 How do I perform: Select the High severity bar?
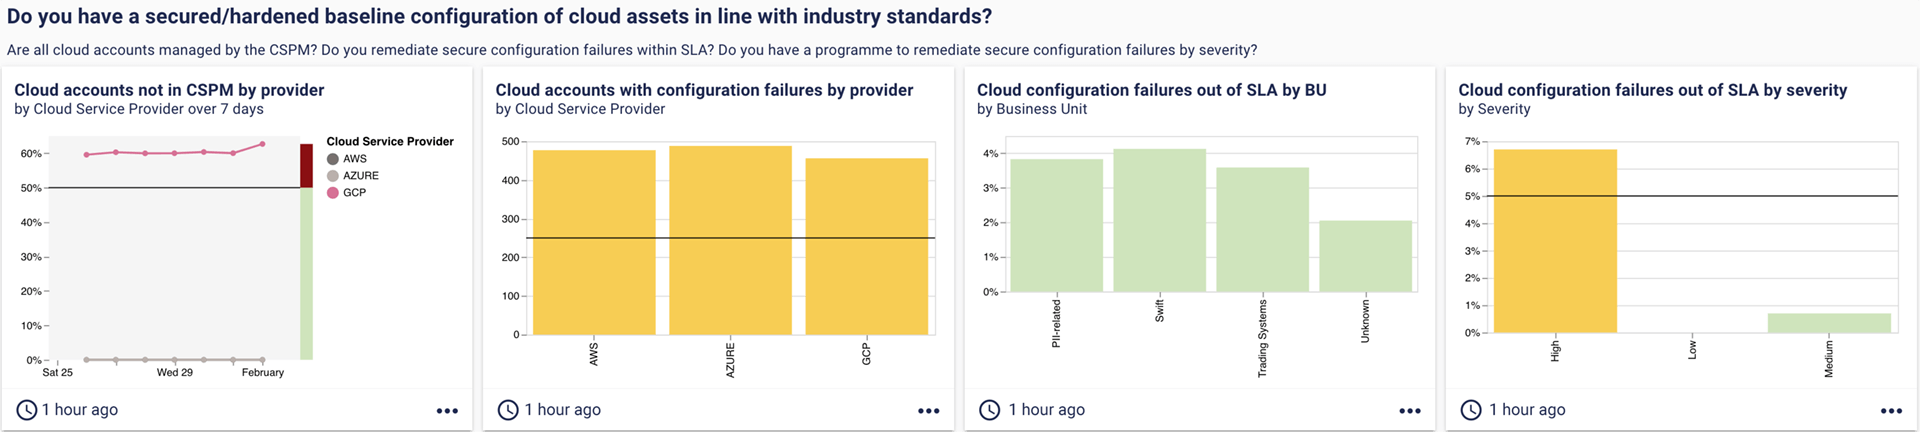[1554, 240]
